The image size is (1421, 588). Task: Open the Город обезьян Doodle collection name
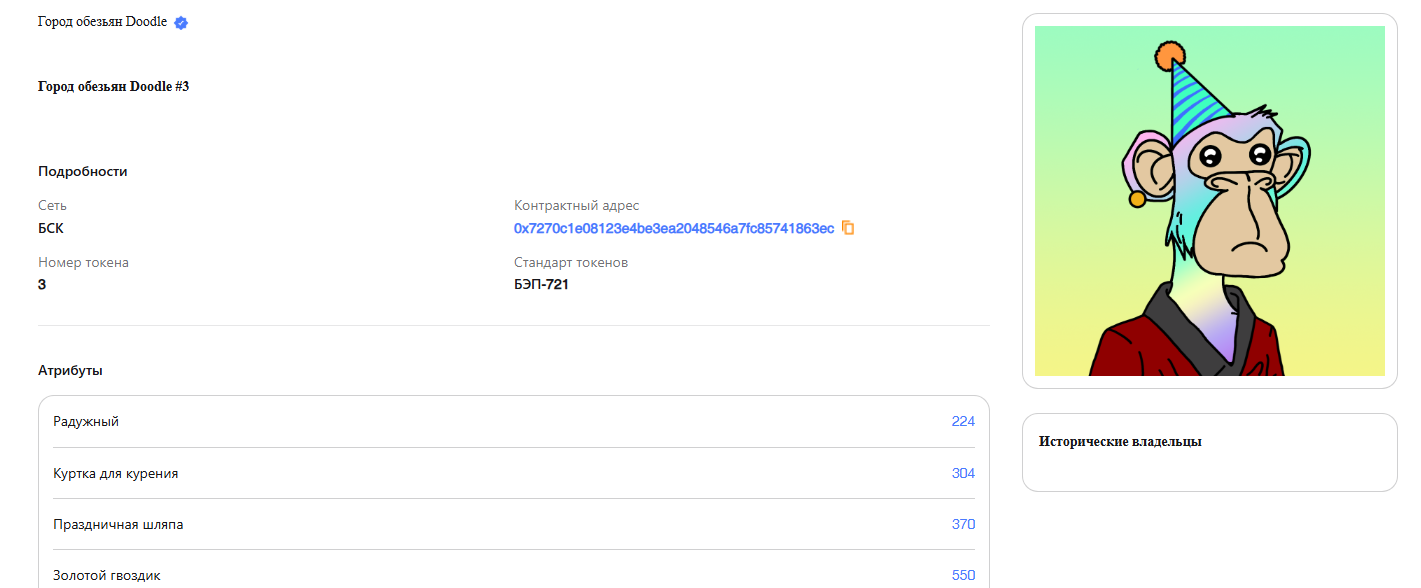pyautogui.click(x=102, y=22)
